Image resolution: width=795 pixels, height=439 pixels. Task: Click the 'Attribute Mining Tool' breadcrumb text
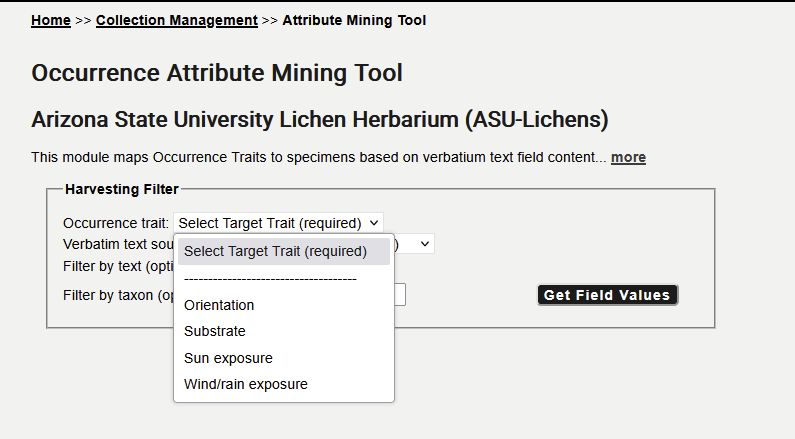click(354, 20)
